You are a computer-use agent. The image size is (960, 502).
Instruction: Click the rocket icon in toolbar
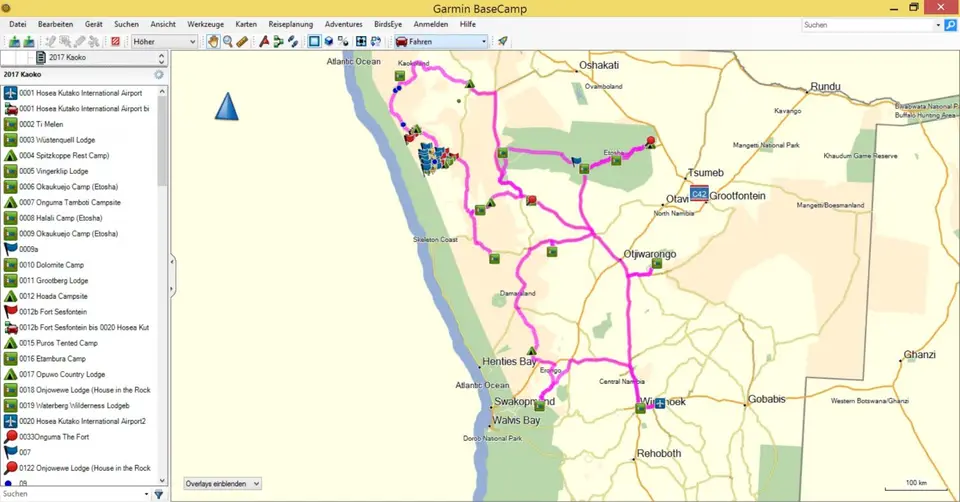pos(503,41)
